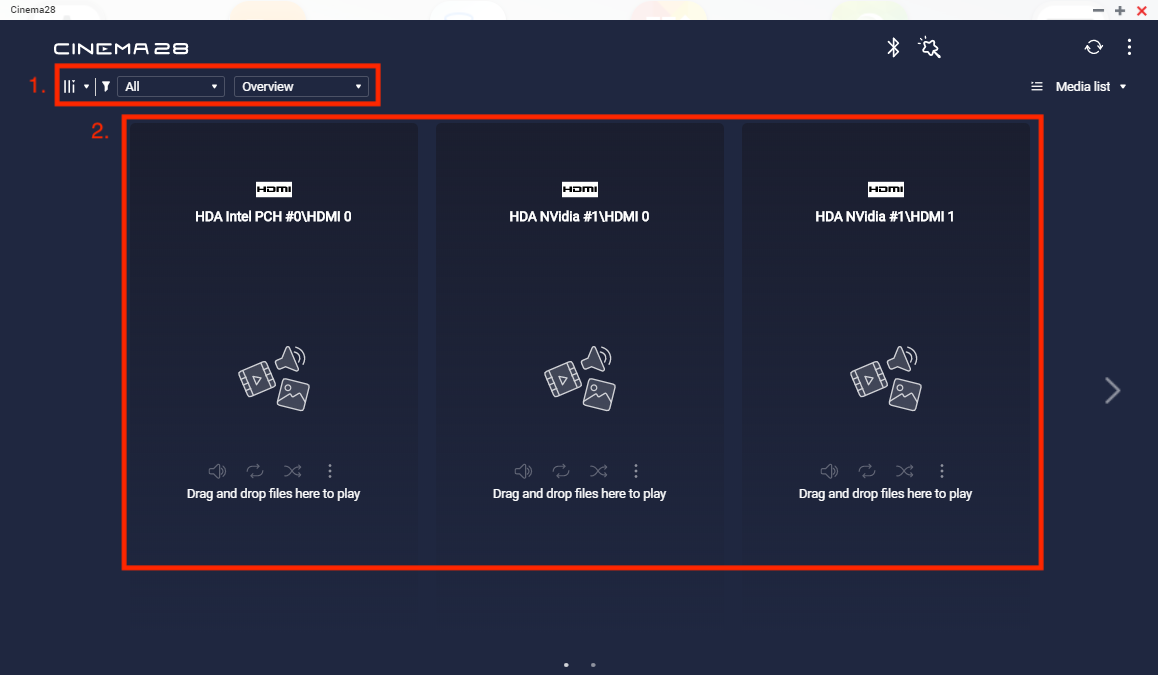Toggle shuffle on HDA NVidia HDMI 0 card

coord(598,471)
